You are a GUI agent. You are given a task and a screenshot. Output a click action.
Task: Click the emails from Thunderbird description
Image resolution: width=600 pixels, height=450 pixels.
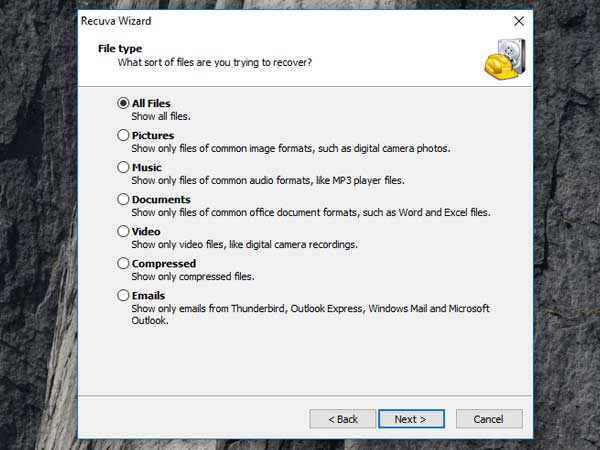pos(310,314)
